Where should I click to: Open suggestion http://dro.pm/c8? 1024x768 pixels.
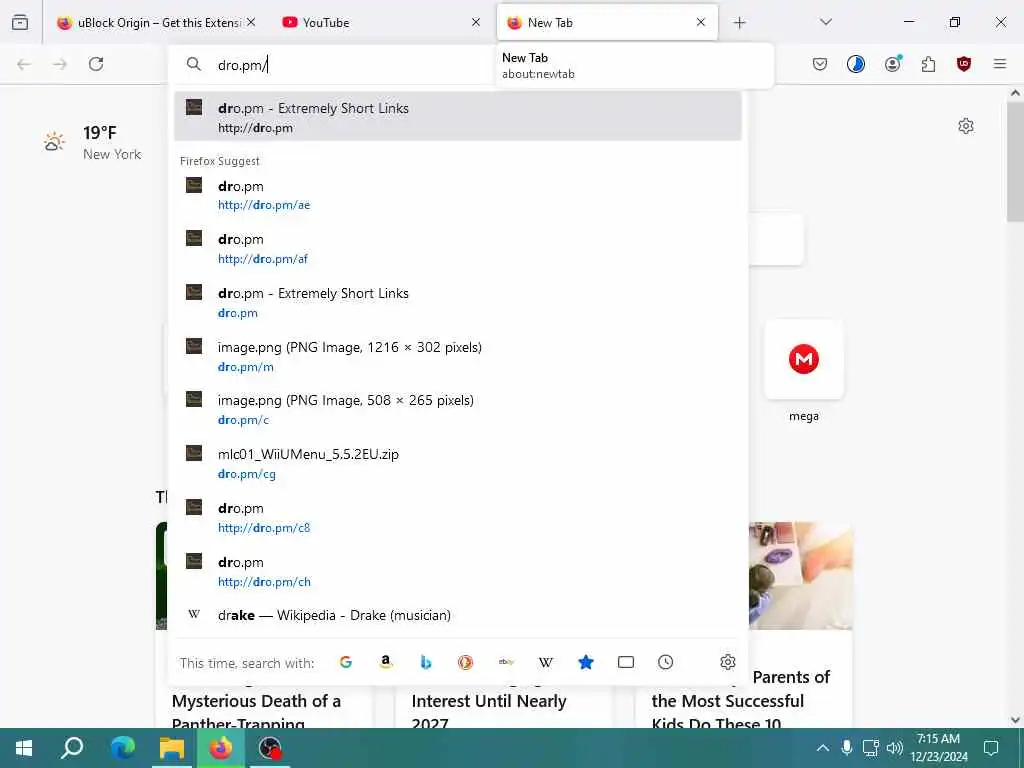point(457,517)
